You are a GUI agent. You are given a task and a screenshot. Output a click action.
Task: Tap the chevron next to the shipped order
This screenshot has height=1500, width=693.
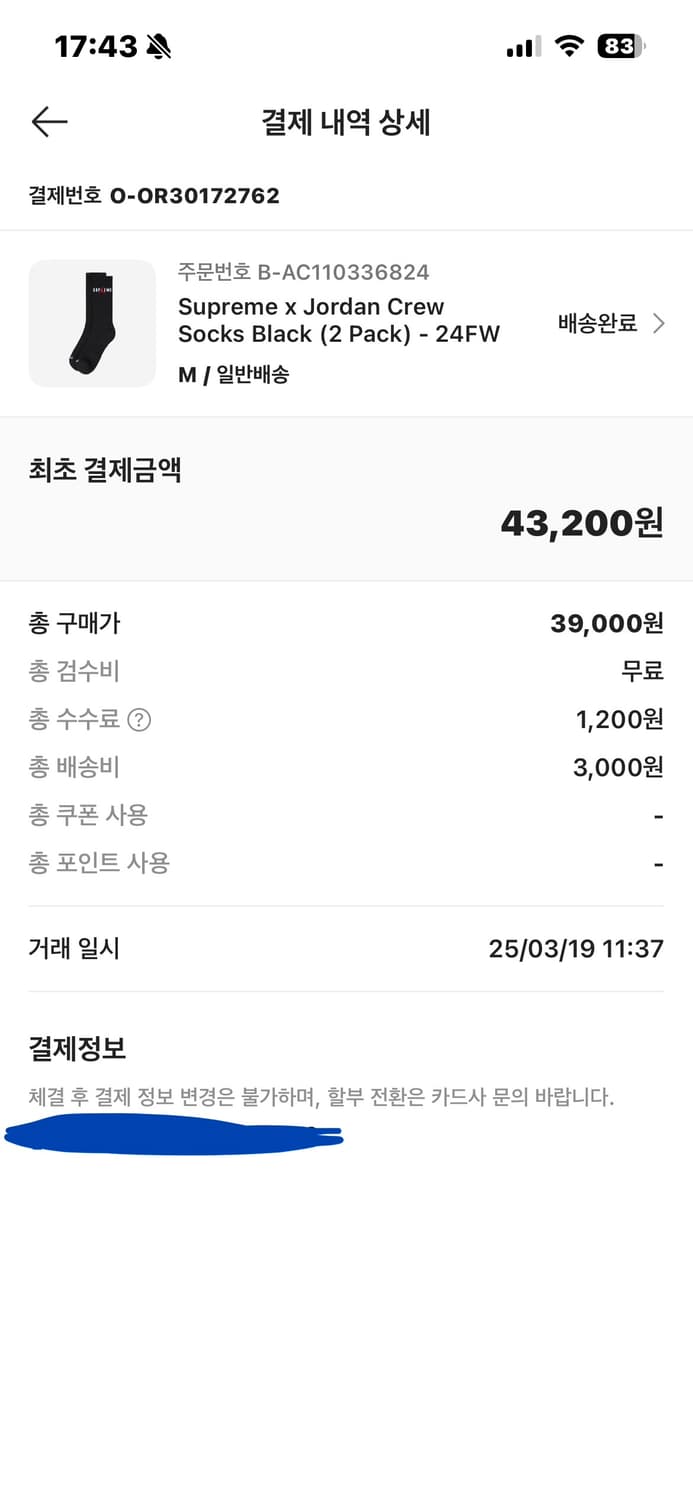[660, 320]
